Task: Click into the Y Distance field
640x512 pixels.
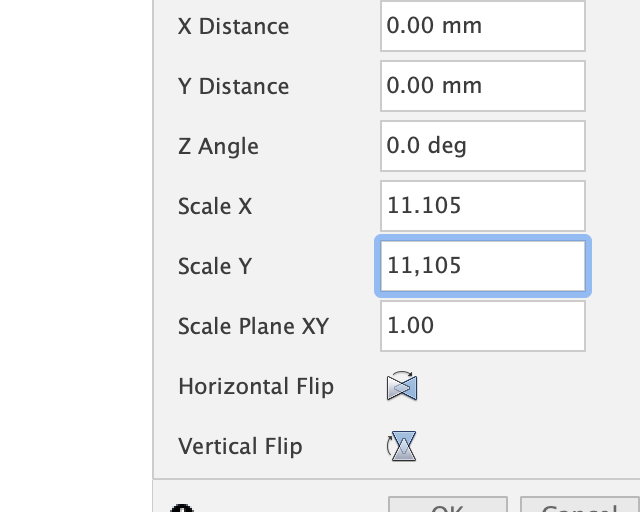Action: (482, 86)
